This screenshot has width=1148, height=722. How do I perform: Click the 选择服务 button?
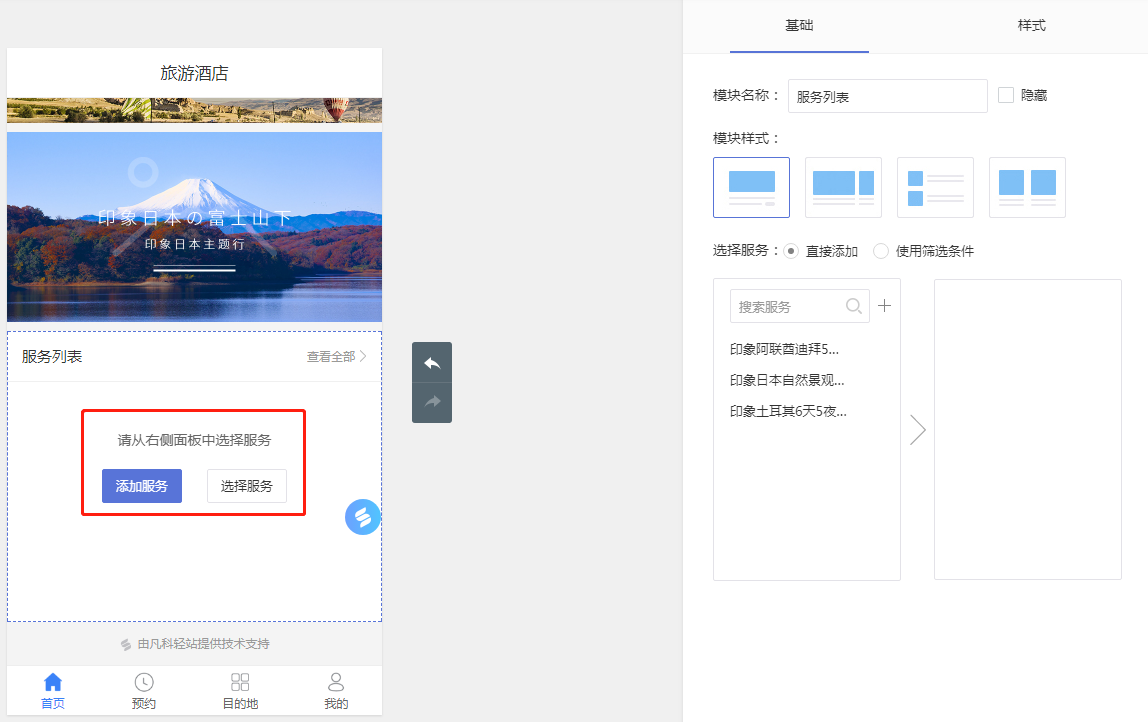(246, 486)
